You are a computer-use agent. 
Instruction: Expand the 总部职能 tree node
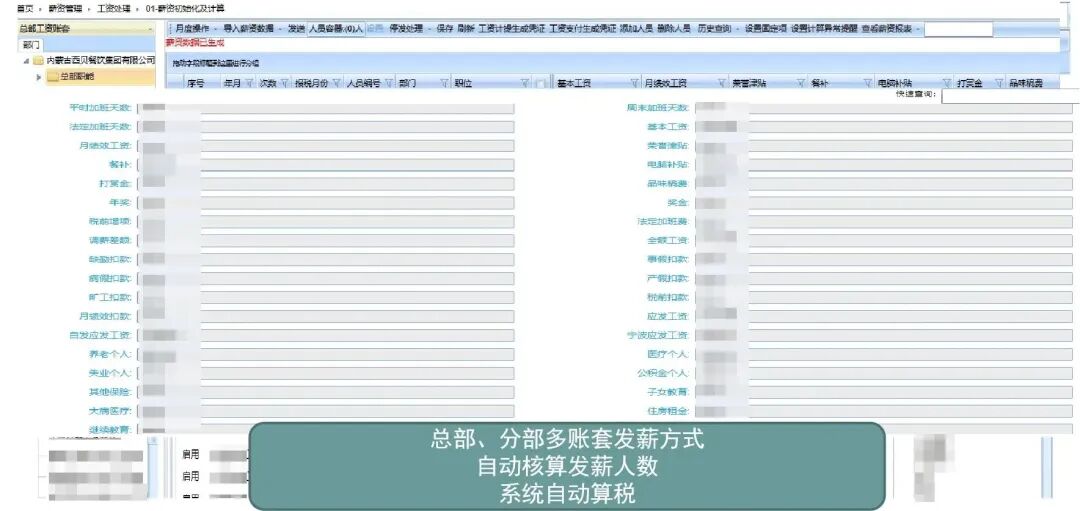click(39, 77)
